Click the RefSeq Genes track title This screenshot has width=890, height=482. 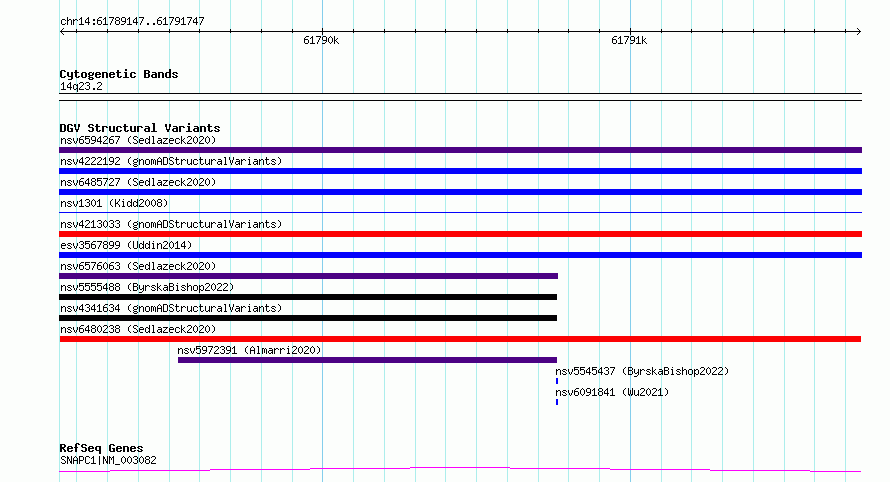pos(101,448)
